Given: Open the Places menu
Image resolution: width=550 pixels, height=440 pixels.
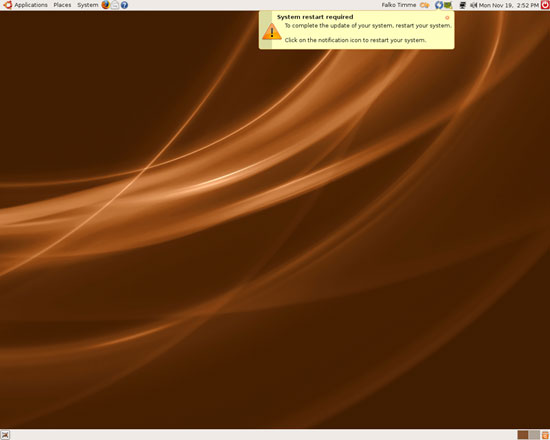Looking at the screenshot, I should tap(62, 5).
